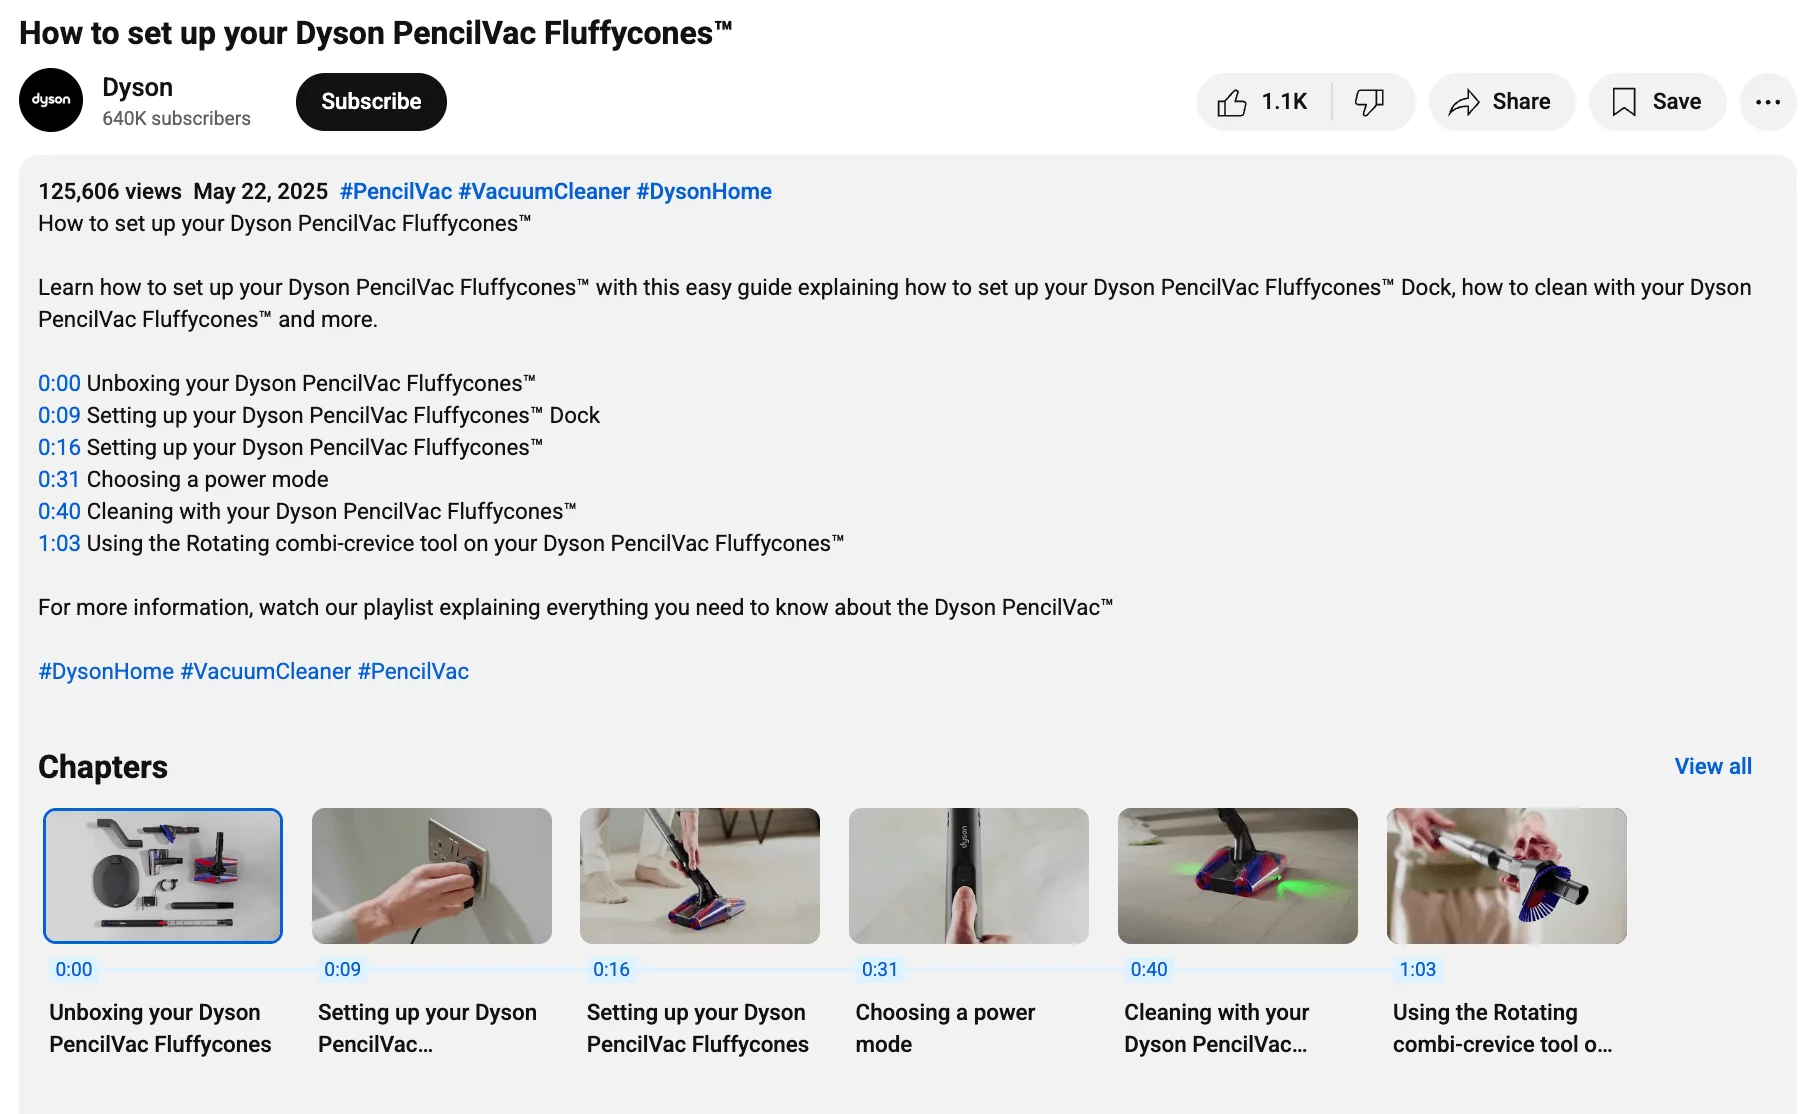Open the Share options
This screenshot has width=1814, height=1114.
point(1500,101)
